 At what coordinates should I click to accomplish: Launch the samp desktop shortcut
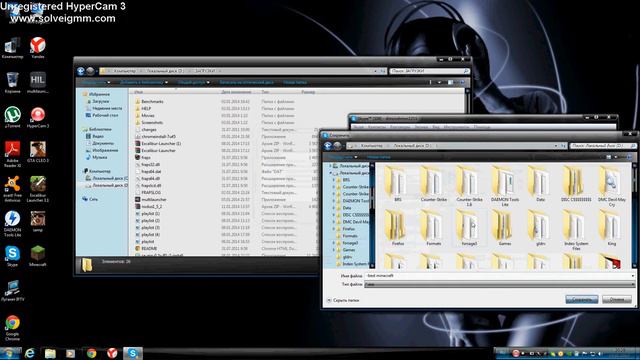tap(38, 221)
